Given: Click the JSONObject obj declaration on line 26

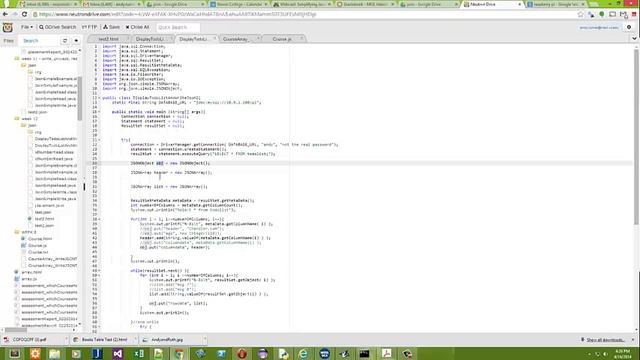Looking at the screenshot, I should 170,163.
